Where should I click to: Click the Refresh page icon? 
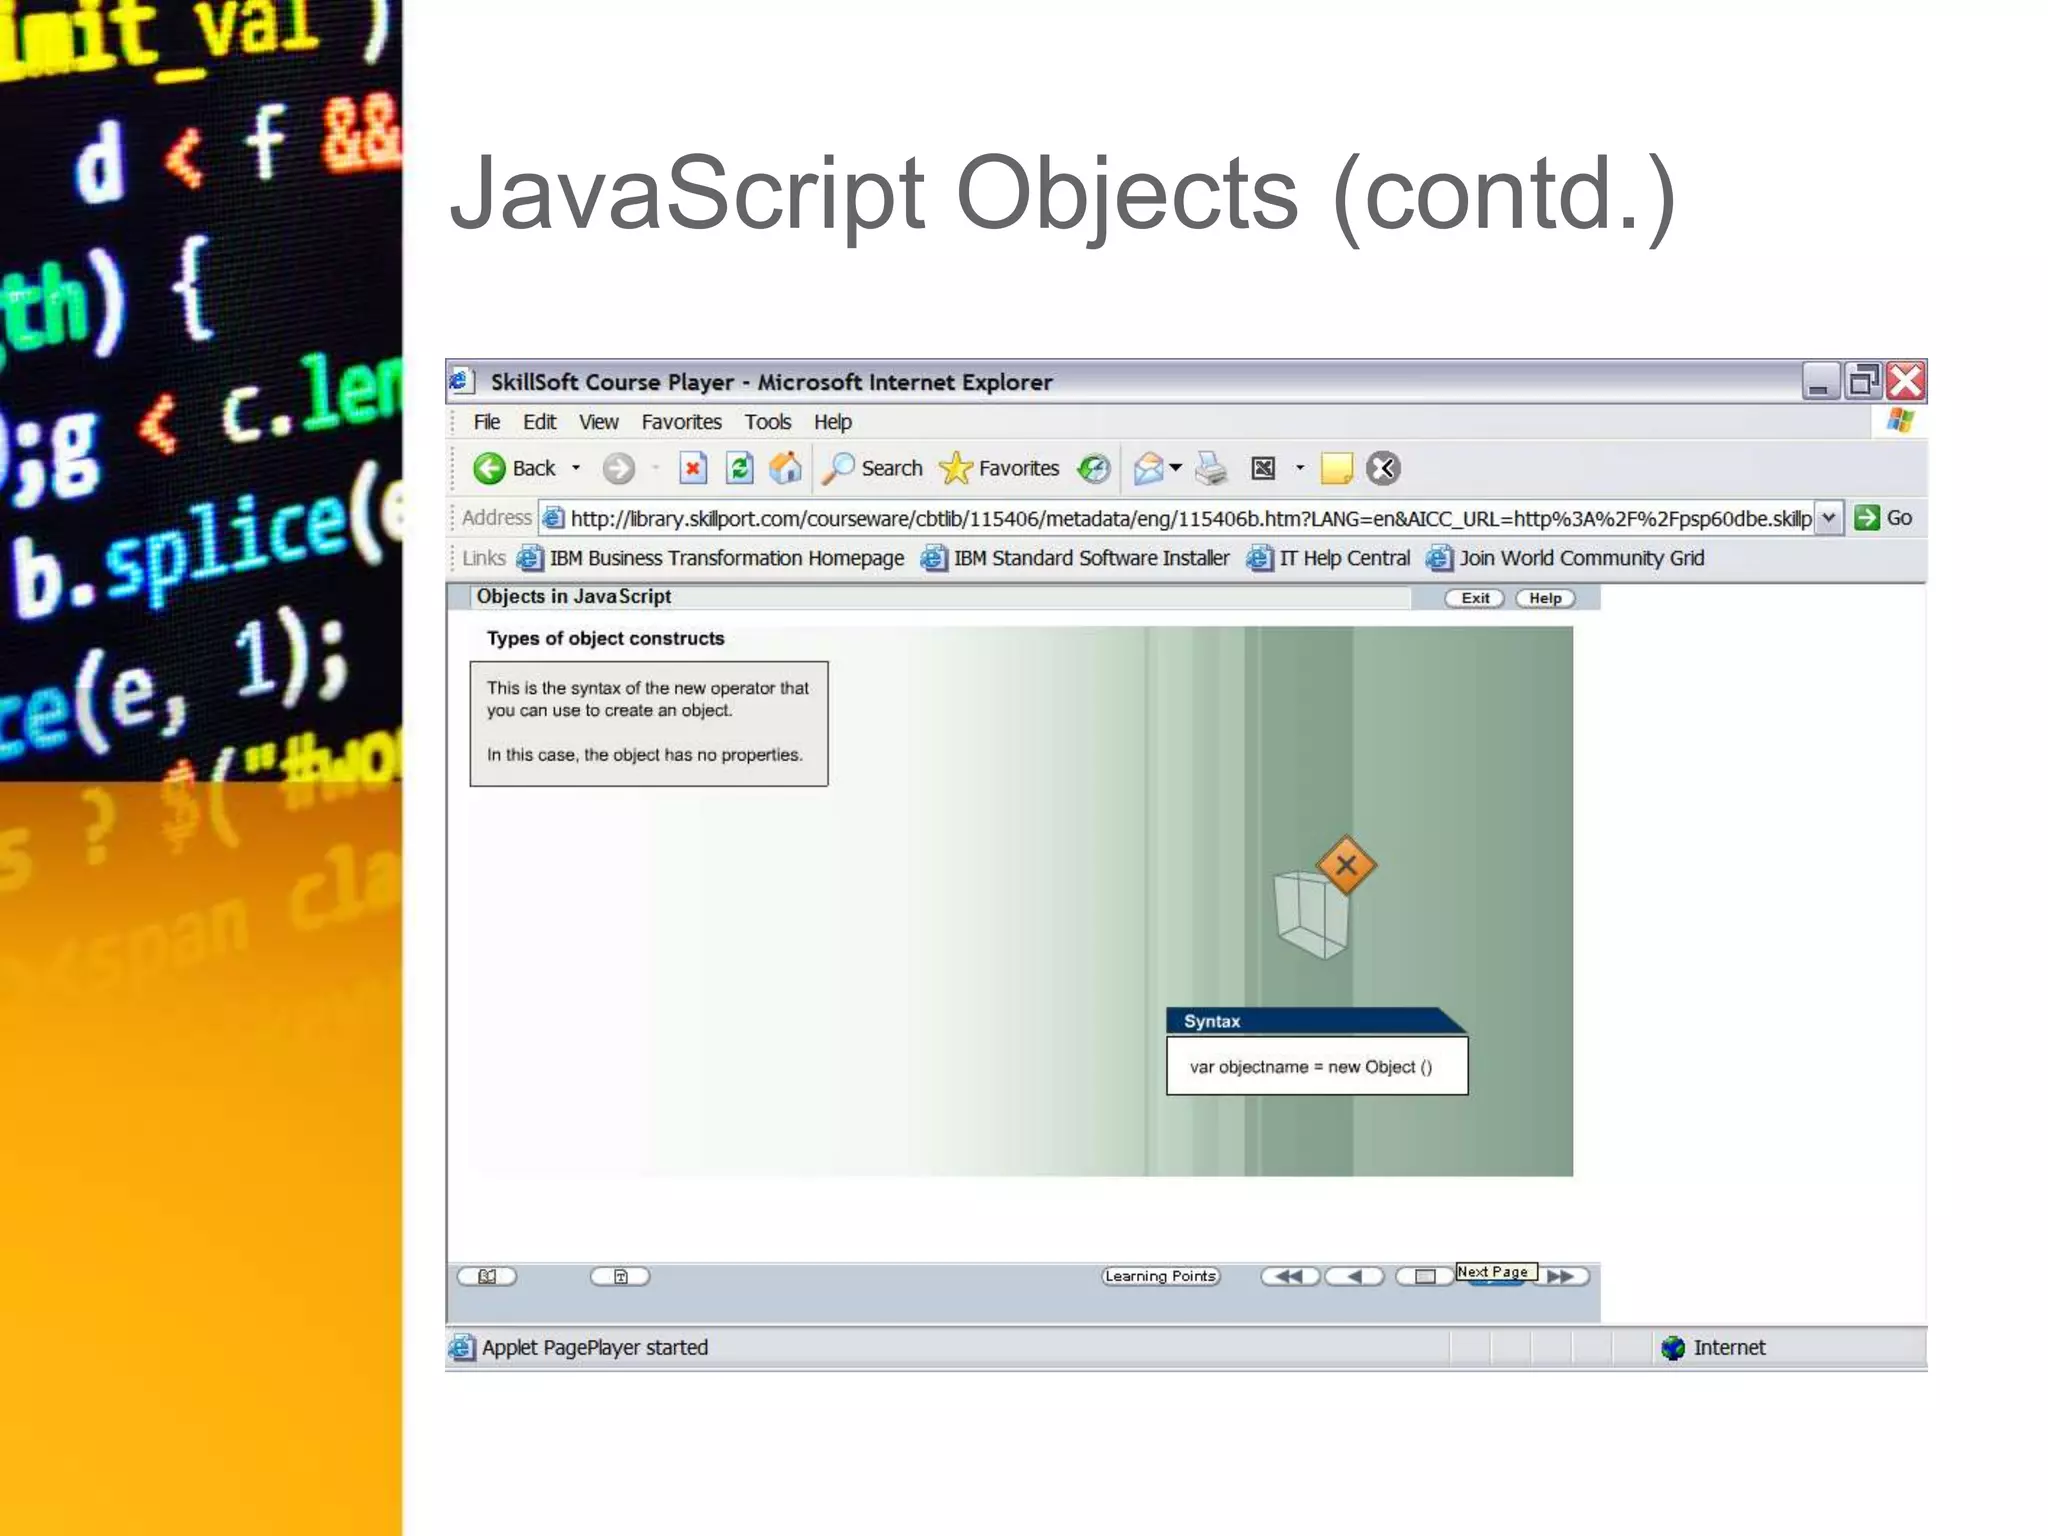[740, 468]
